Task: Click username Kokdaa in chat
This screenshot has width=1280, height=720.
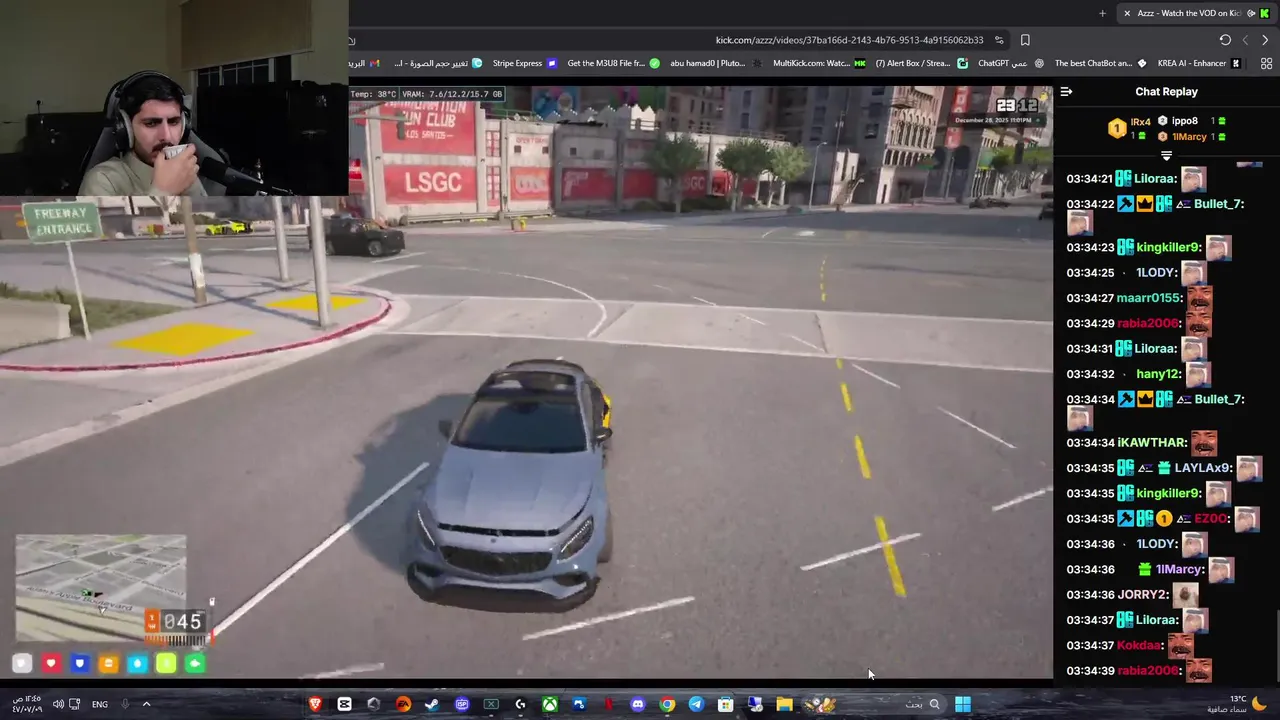Action: click(1140, 645)
